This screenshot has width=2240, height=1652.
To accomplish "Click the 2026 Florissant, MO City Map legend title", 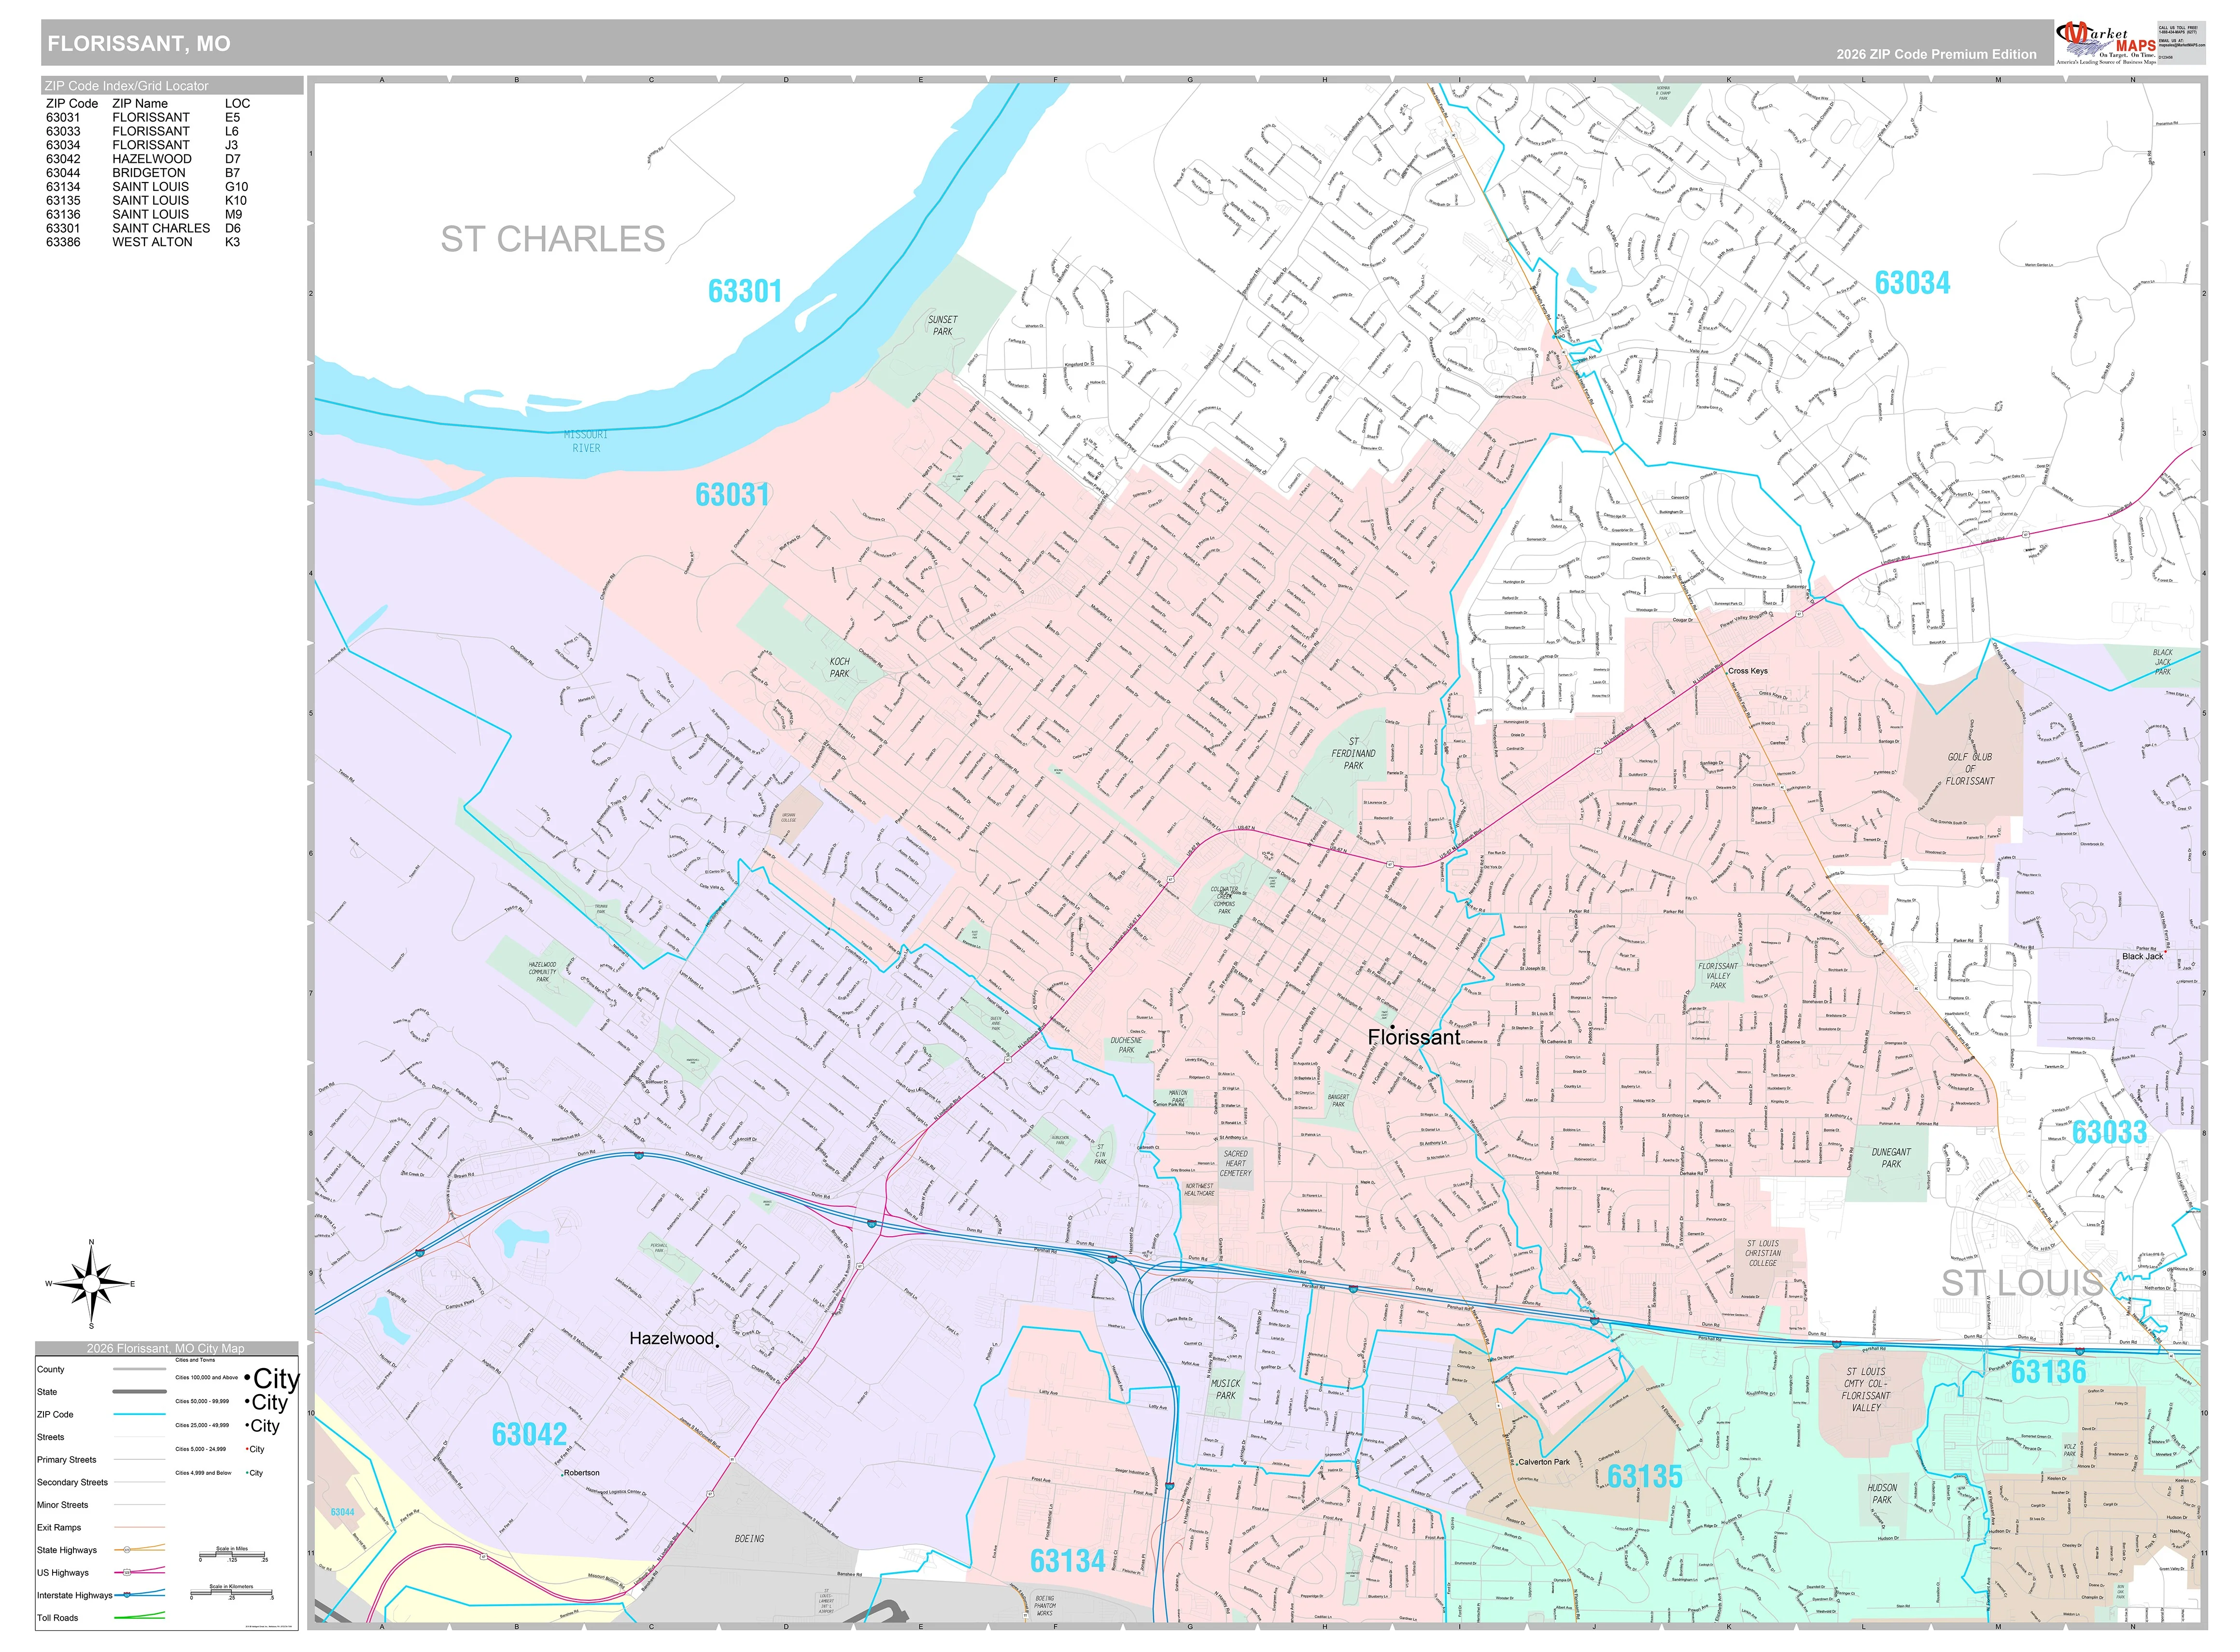I will [x=166, y=1349].
